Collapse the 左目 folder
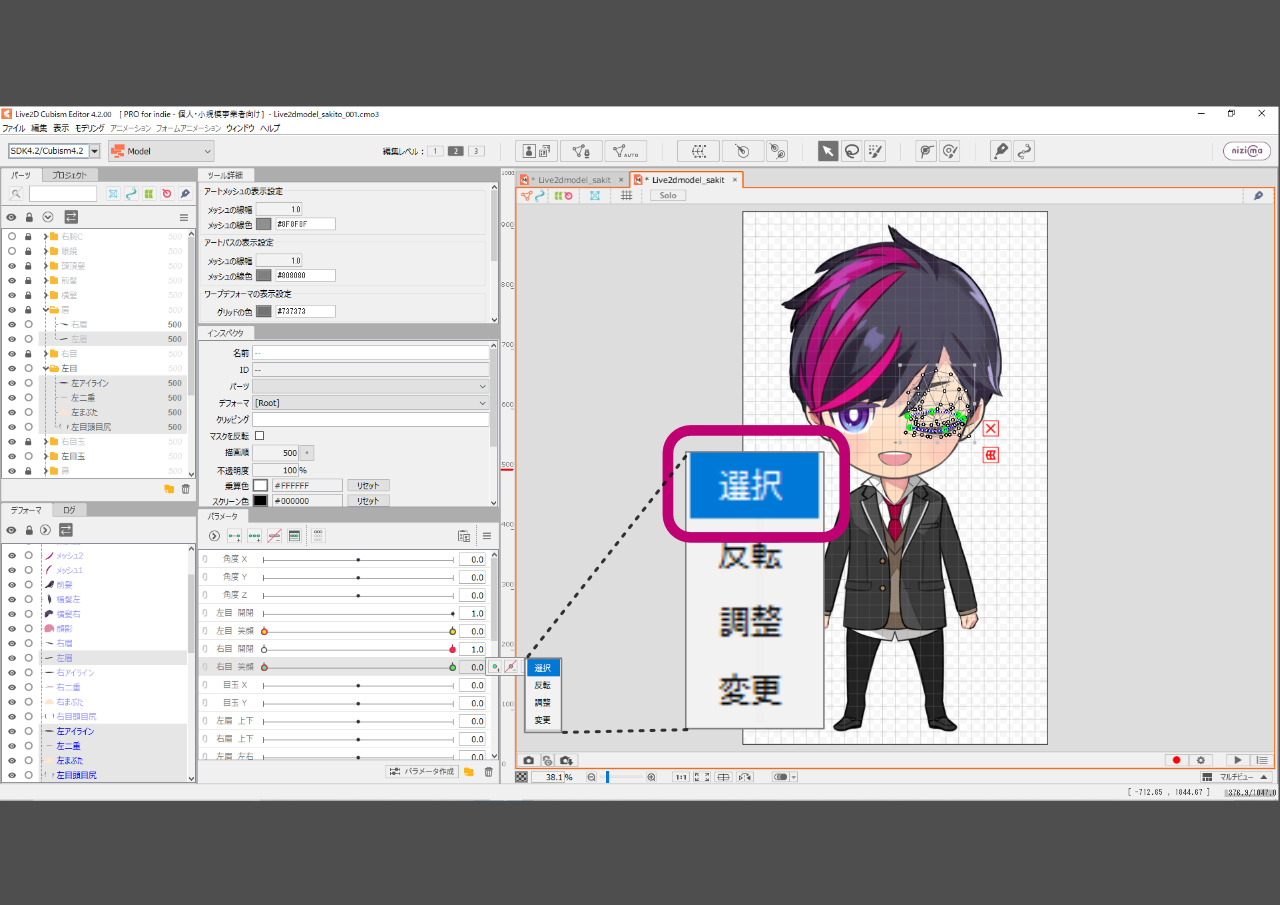The width and height of the screenshot is (1280, 905). tap(45, 368)
